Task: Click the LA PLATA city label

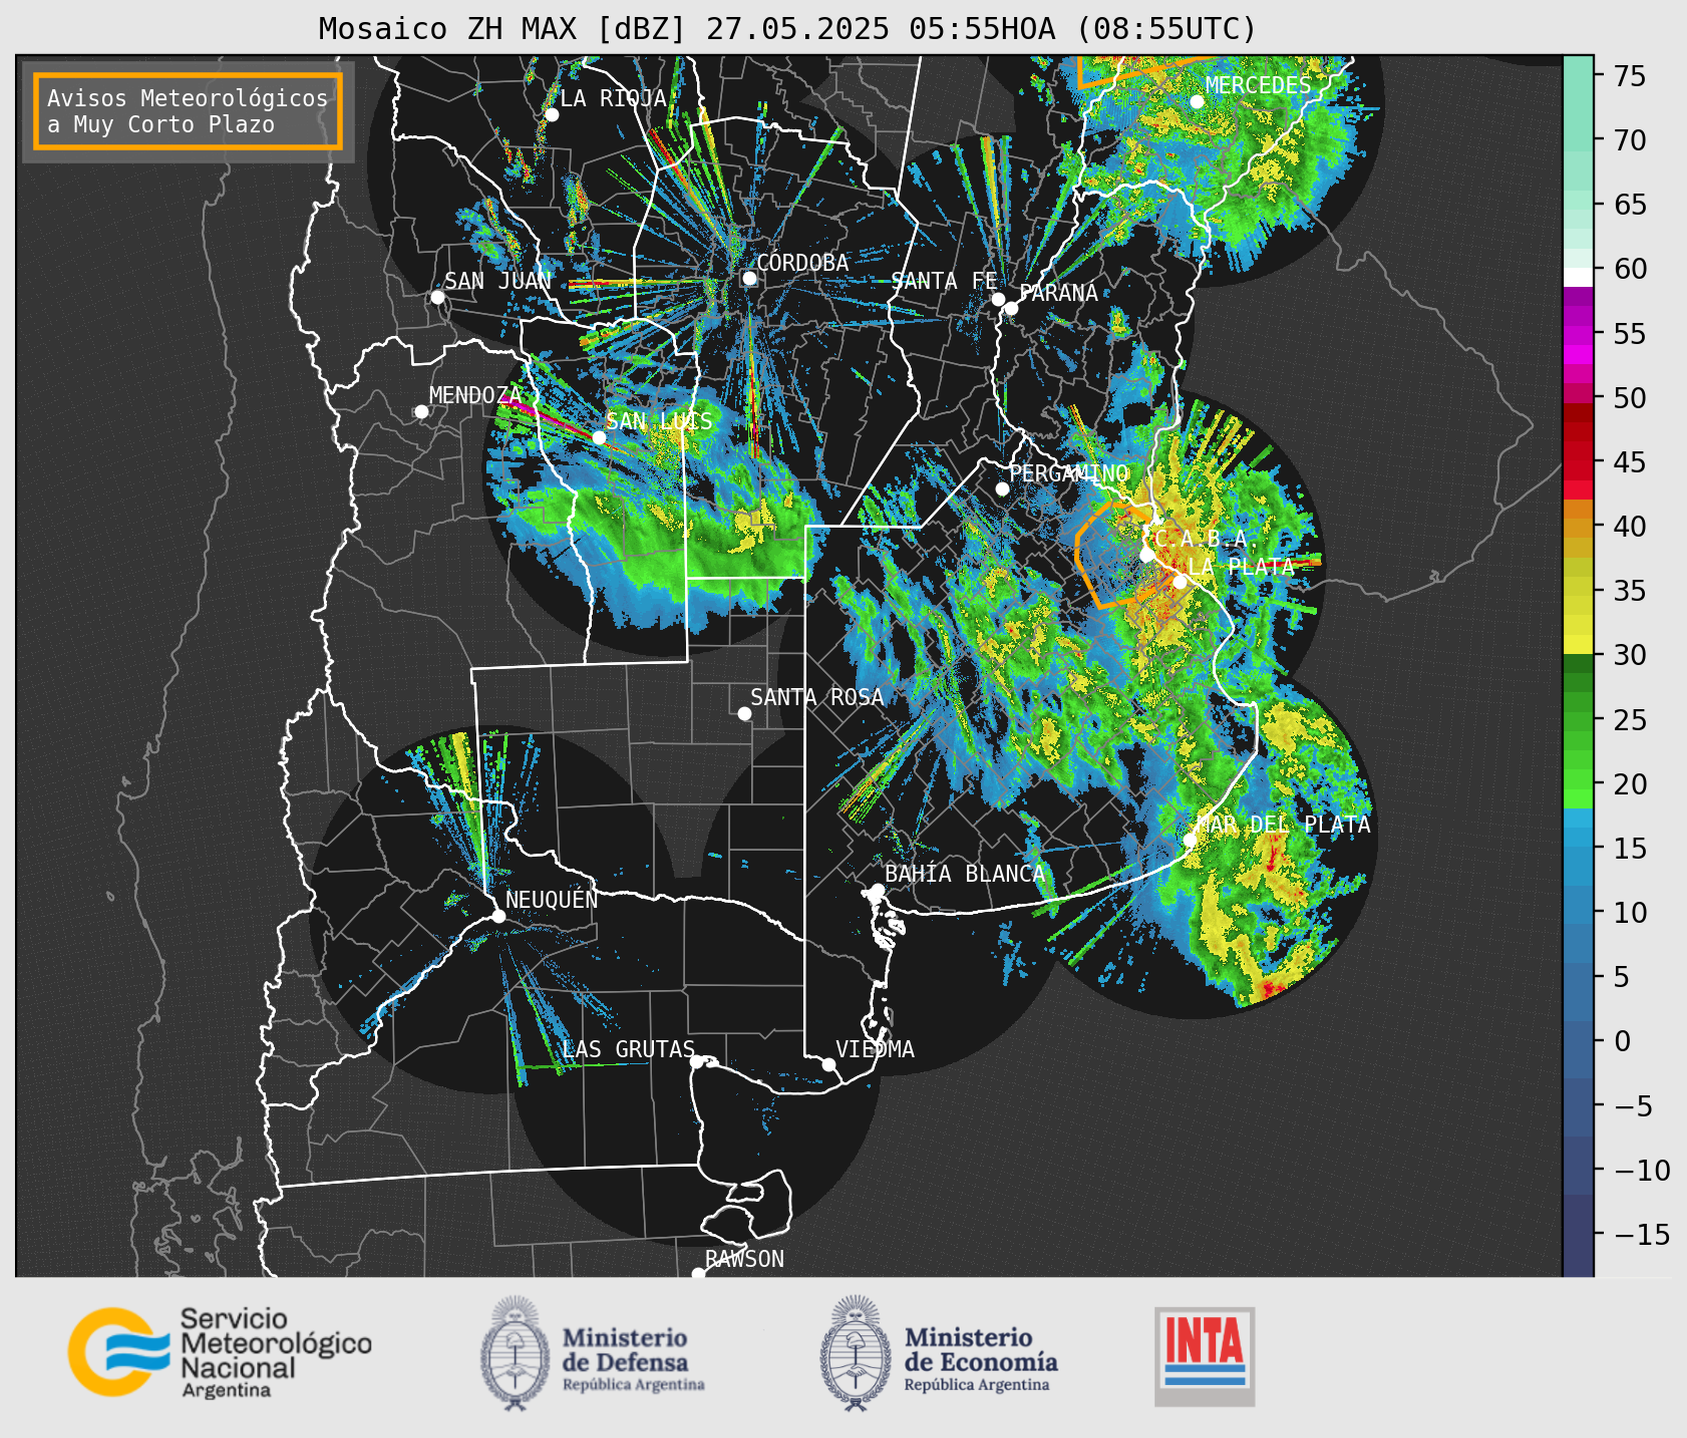Action: point(1241,566)
